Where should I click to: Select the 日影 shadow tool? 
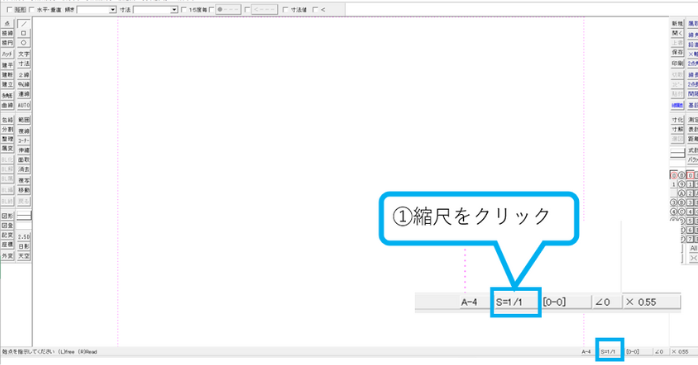(x=24, y=246)
